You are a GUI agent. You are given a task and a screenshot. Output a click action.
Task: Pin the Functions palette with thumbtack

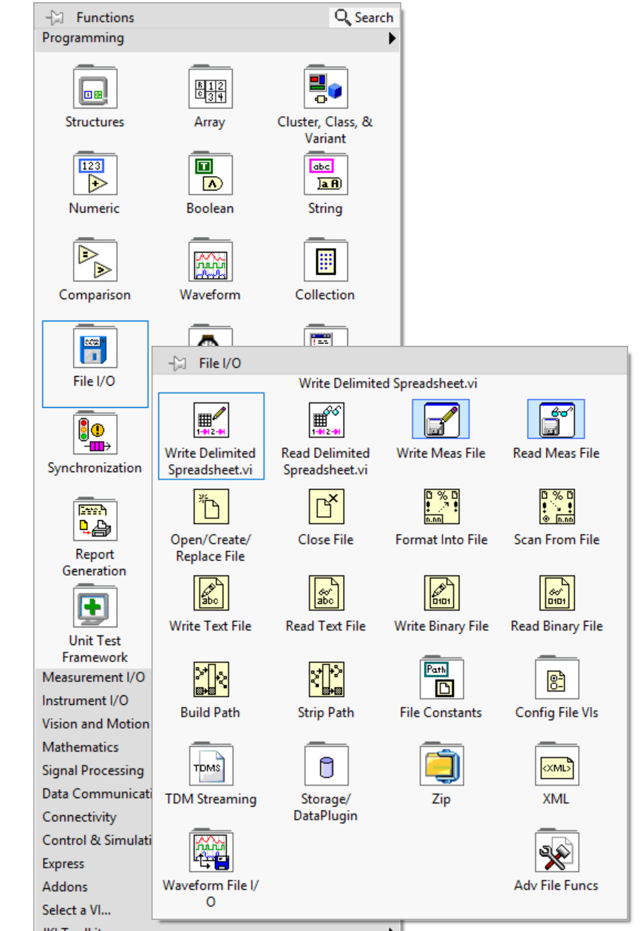pyautogui.click(x=56, y=17)
